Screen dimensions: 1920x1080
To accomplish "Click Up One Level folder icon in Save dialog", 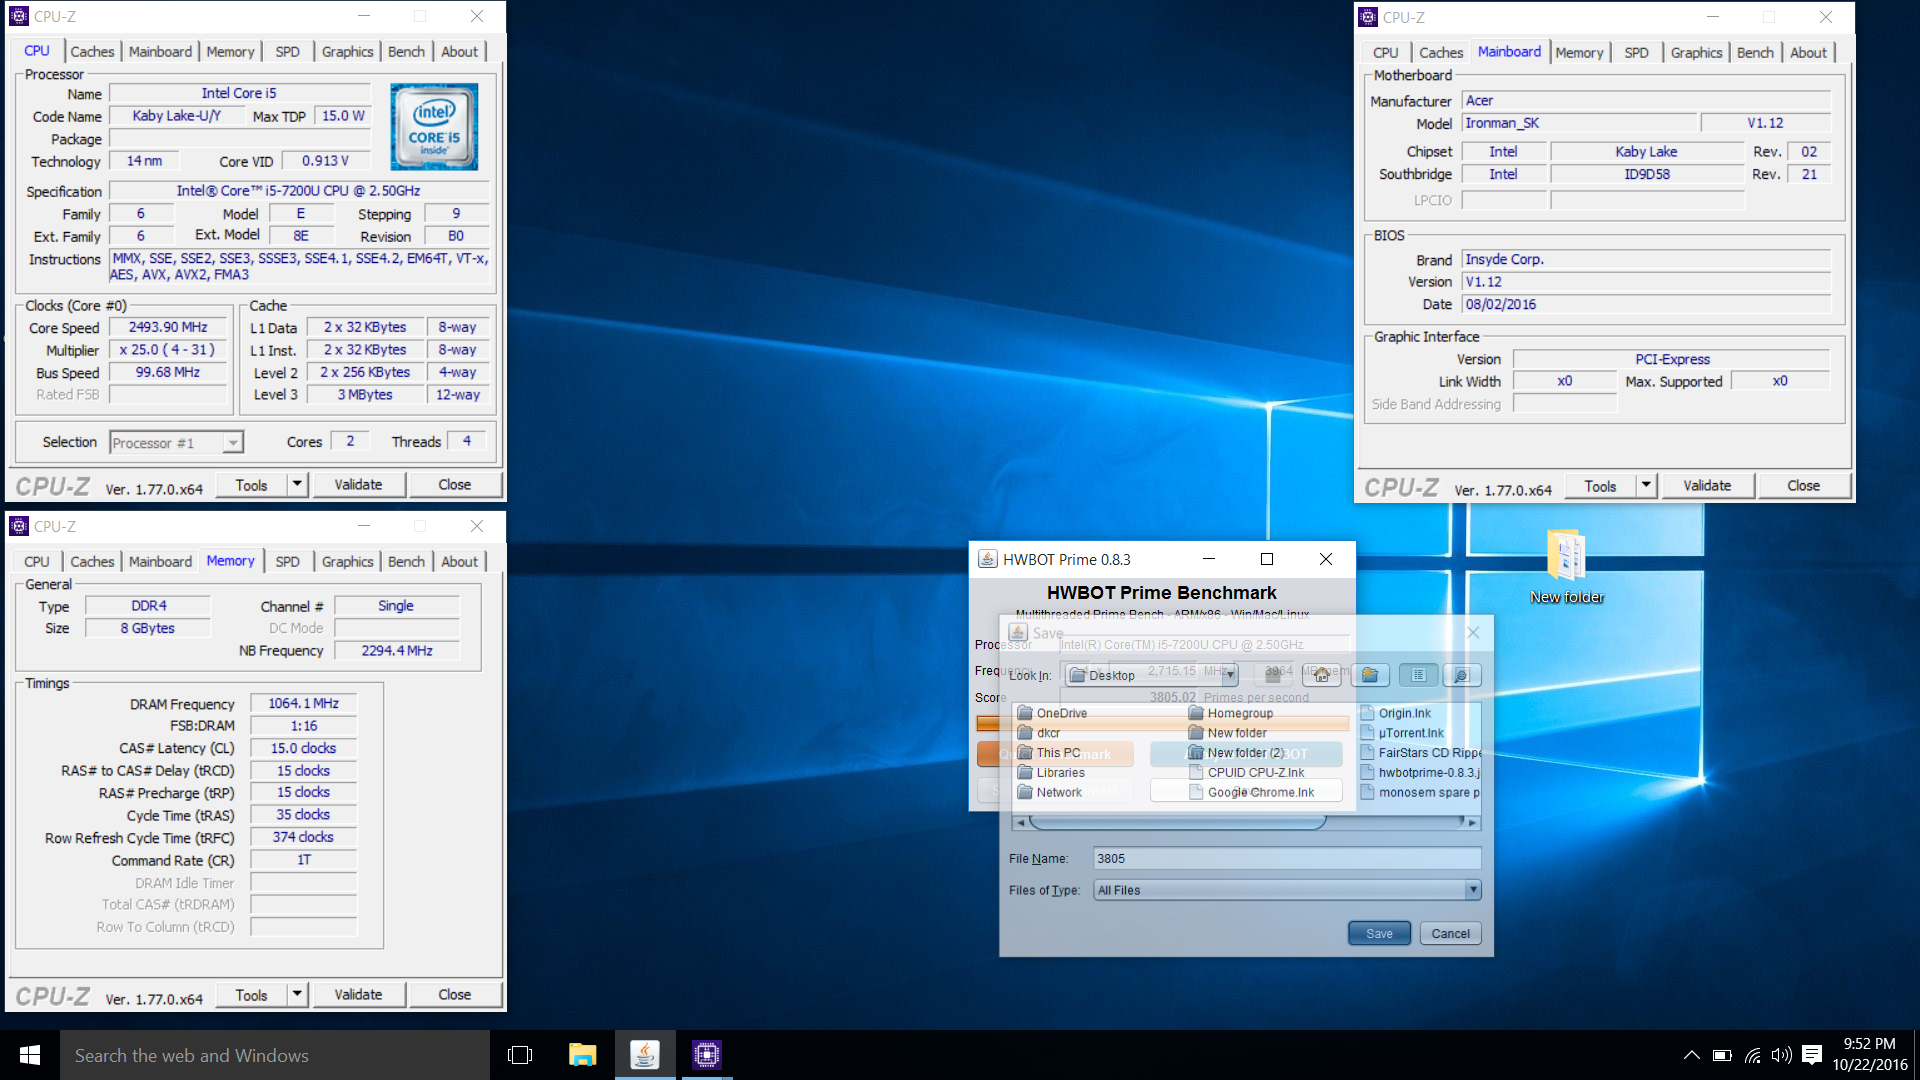I will tap(1273, 675).
